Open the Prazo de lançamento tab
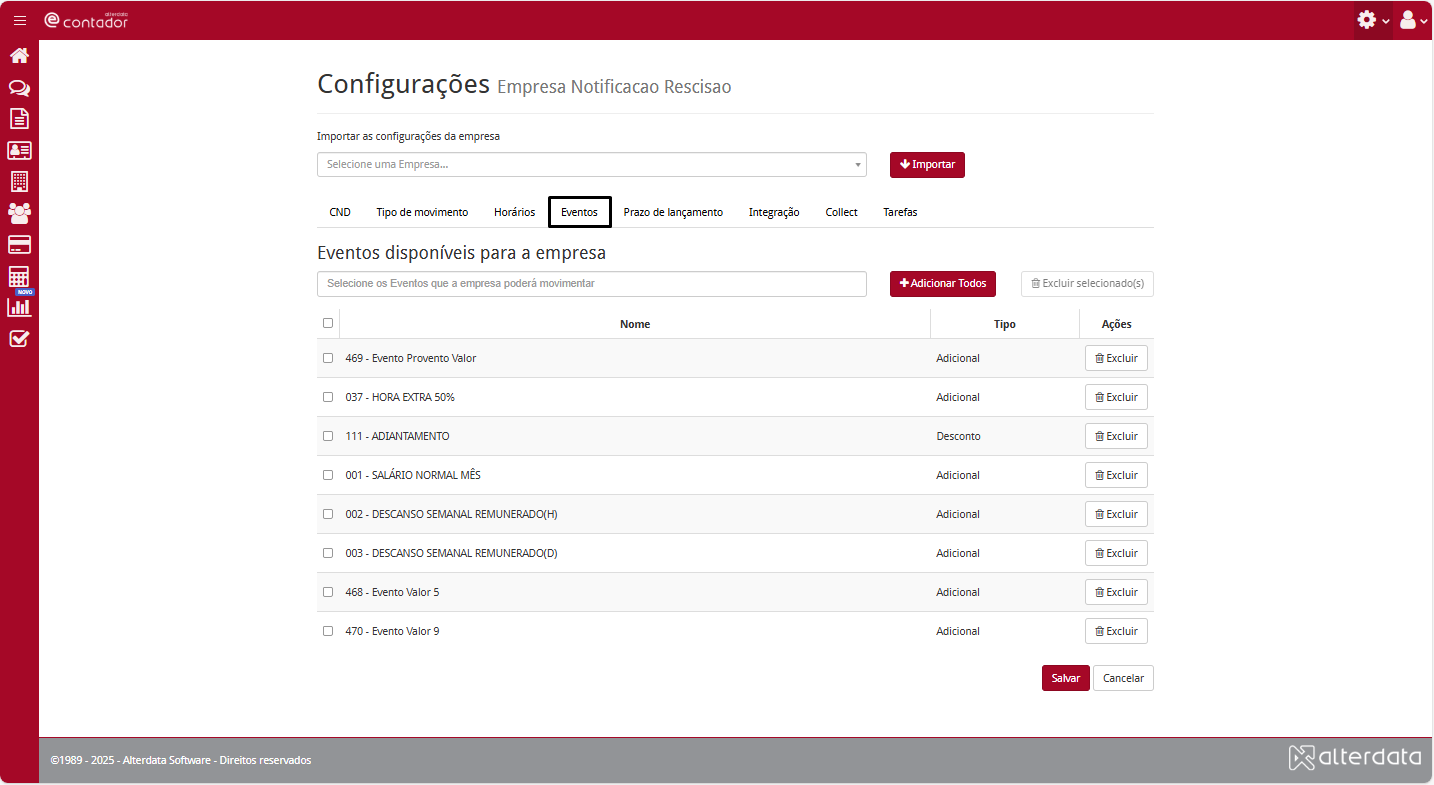The width and height of the screenshot is (1434, 785). (x=673, y=212)
